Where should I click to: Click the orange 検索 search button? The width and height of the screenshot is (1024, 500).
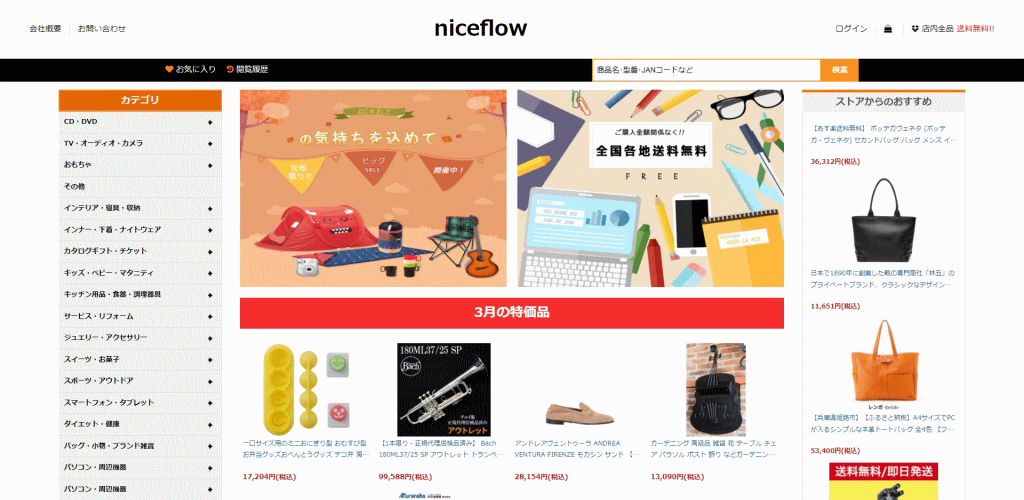coord(839,70)
